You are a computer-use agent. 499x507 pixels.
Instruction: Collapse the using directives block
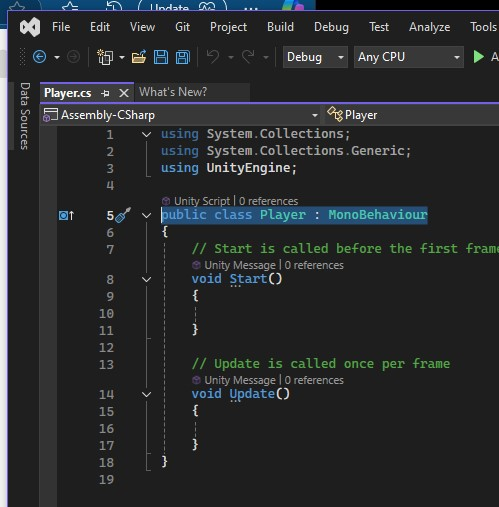click(147, 135)
